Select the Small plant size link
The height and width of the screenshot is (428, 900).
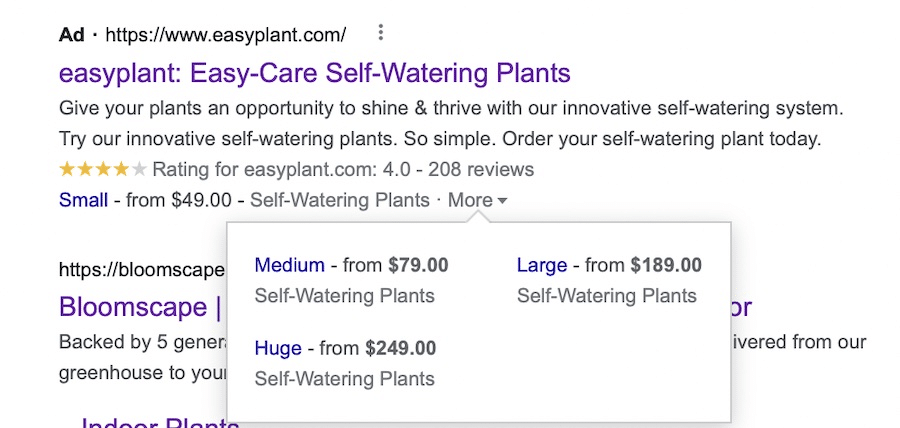point(83,200)
